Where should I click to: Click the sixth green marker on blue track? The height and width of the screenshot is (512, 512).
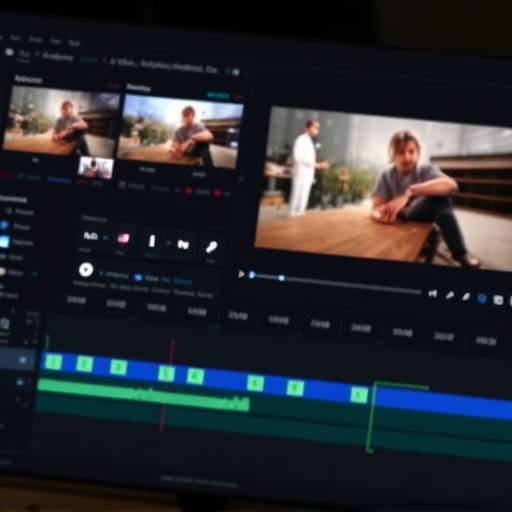tap(255, 383)
